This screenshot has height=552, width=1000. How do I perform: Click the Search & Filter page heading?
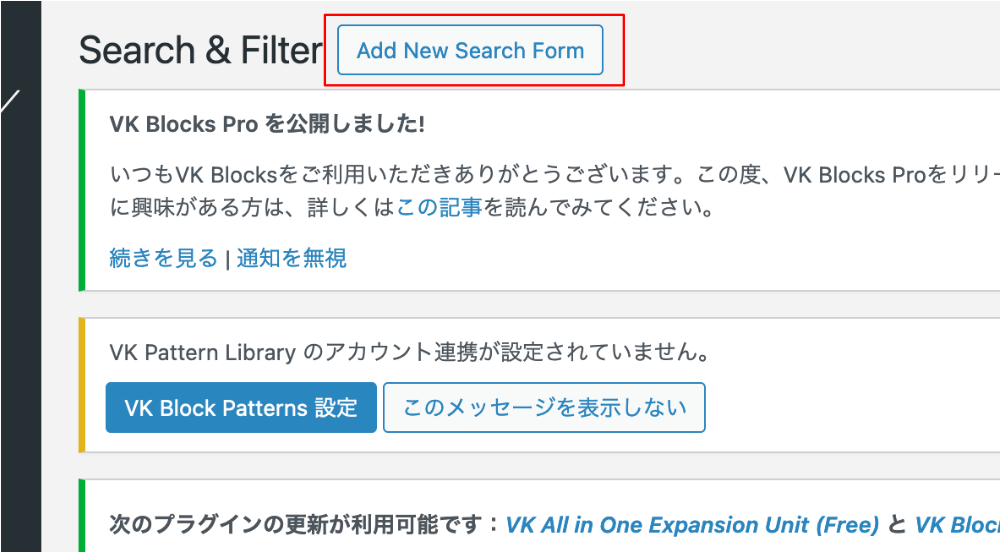click(200, 50)
